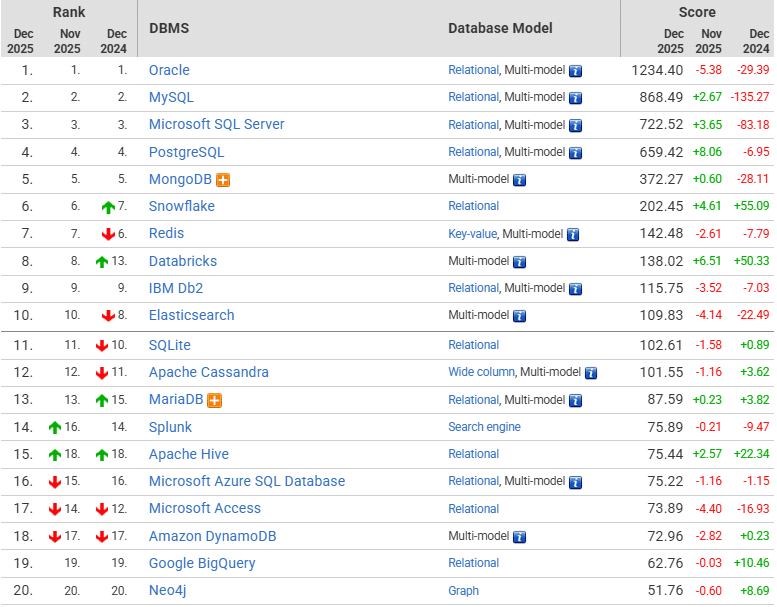Click the Key-value link for Redis
Viewport: 777px width, 607px height.
[x=472, y=234]
